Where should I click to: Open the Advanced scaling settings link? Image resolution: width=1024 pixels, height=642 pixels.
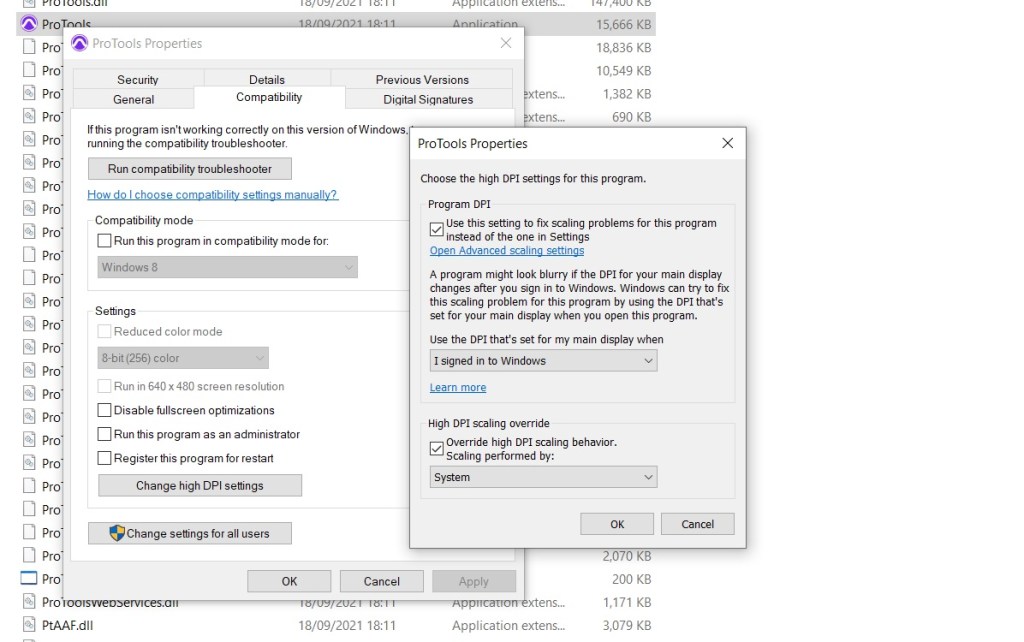506,251
